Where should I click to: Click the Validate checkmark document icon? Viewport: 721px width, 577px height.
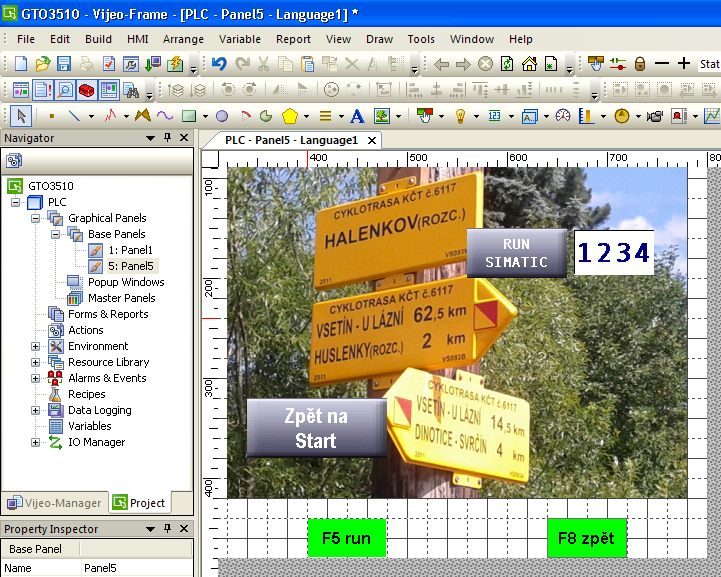tap(109, 63)
